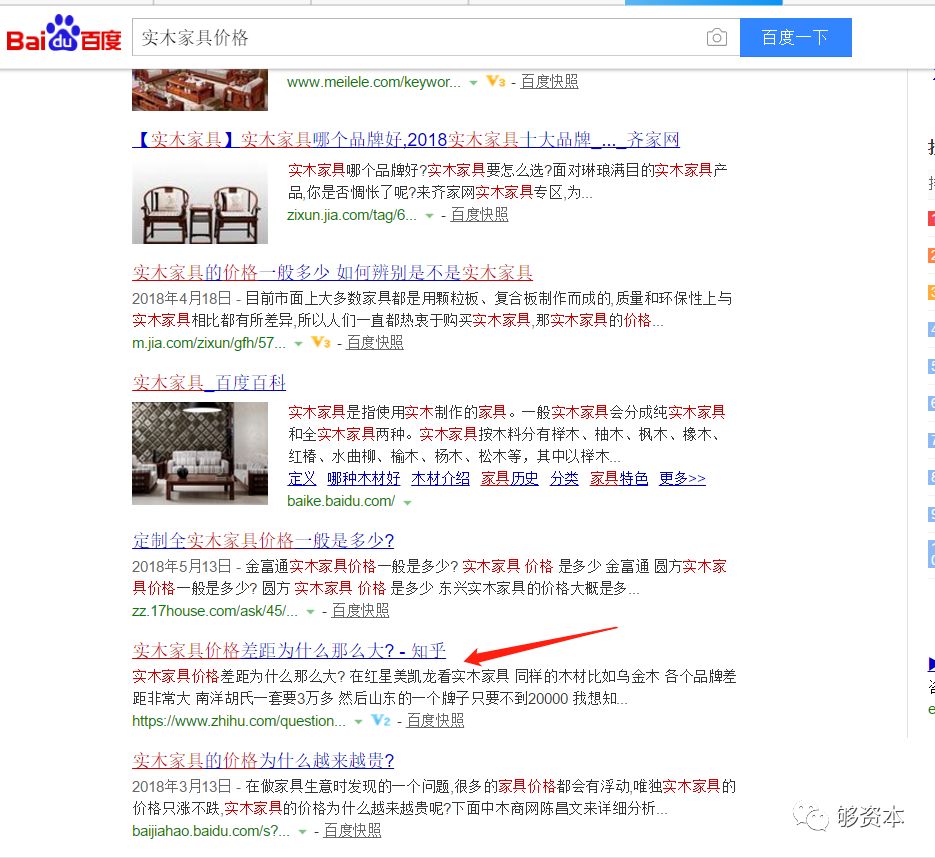
Task: Open 实木家具的价格一般多少 result title
Action: [x=332, y=272]
